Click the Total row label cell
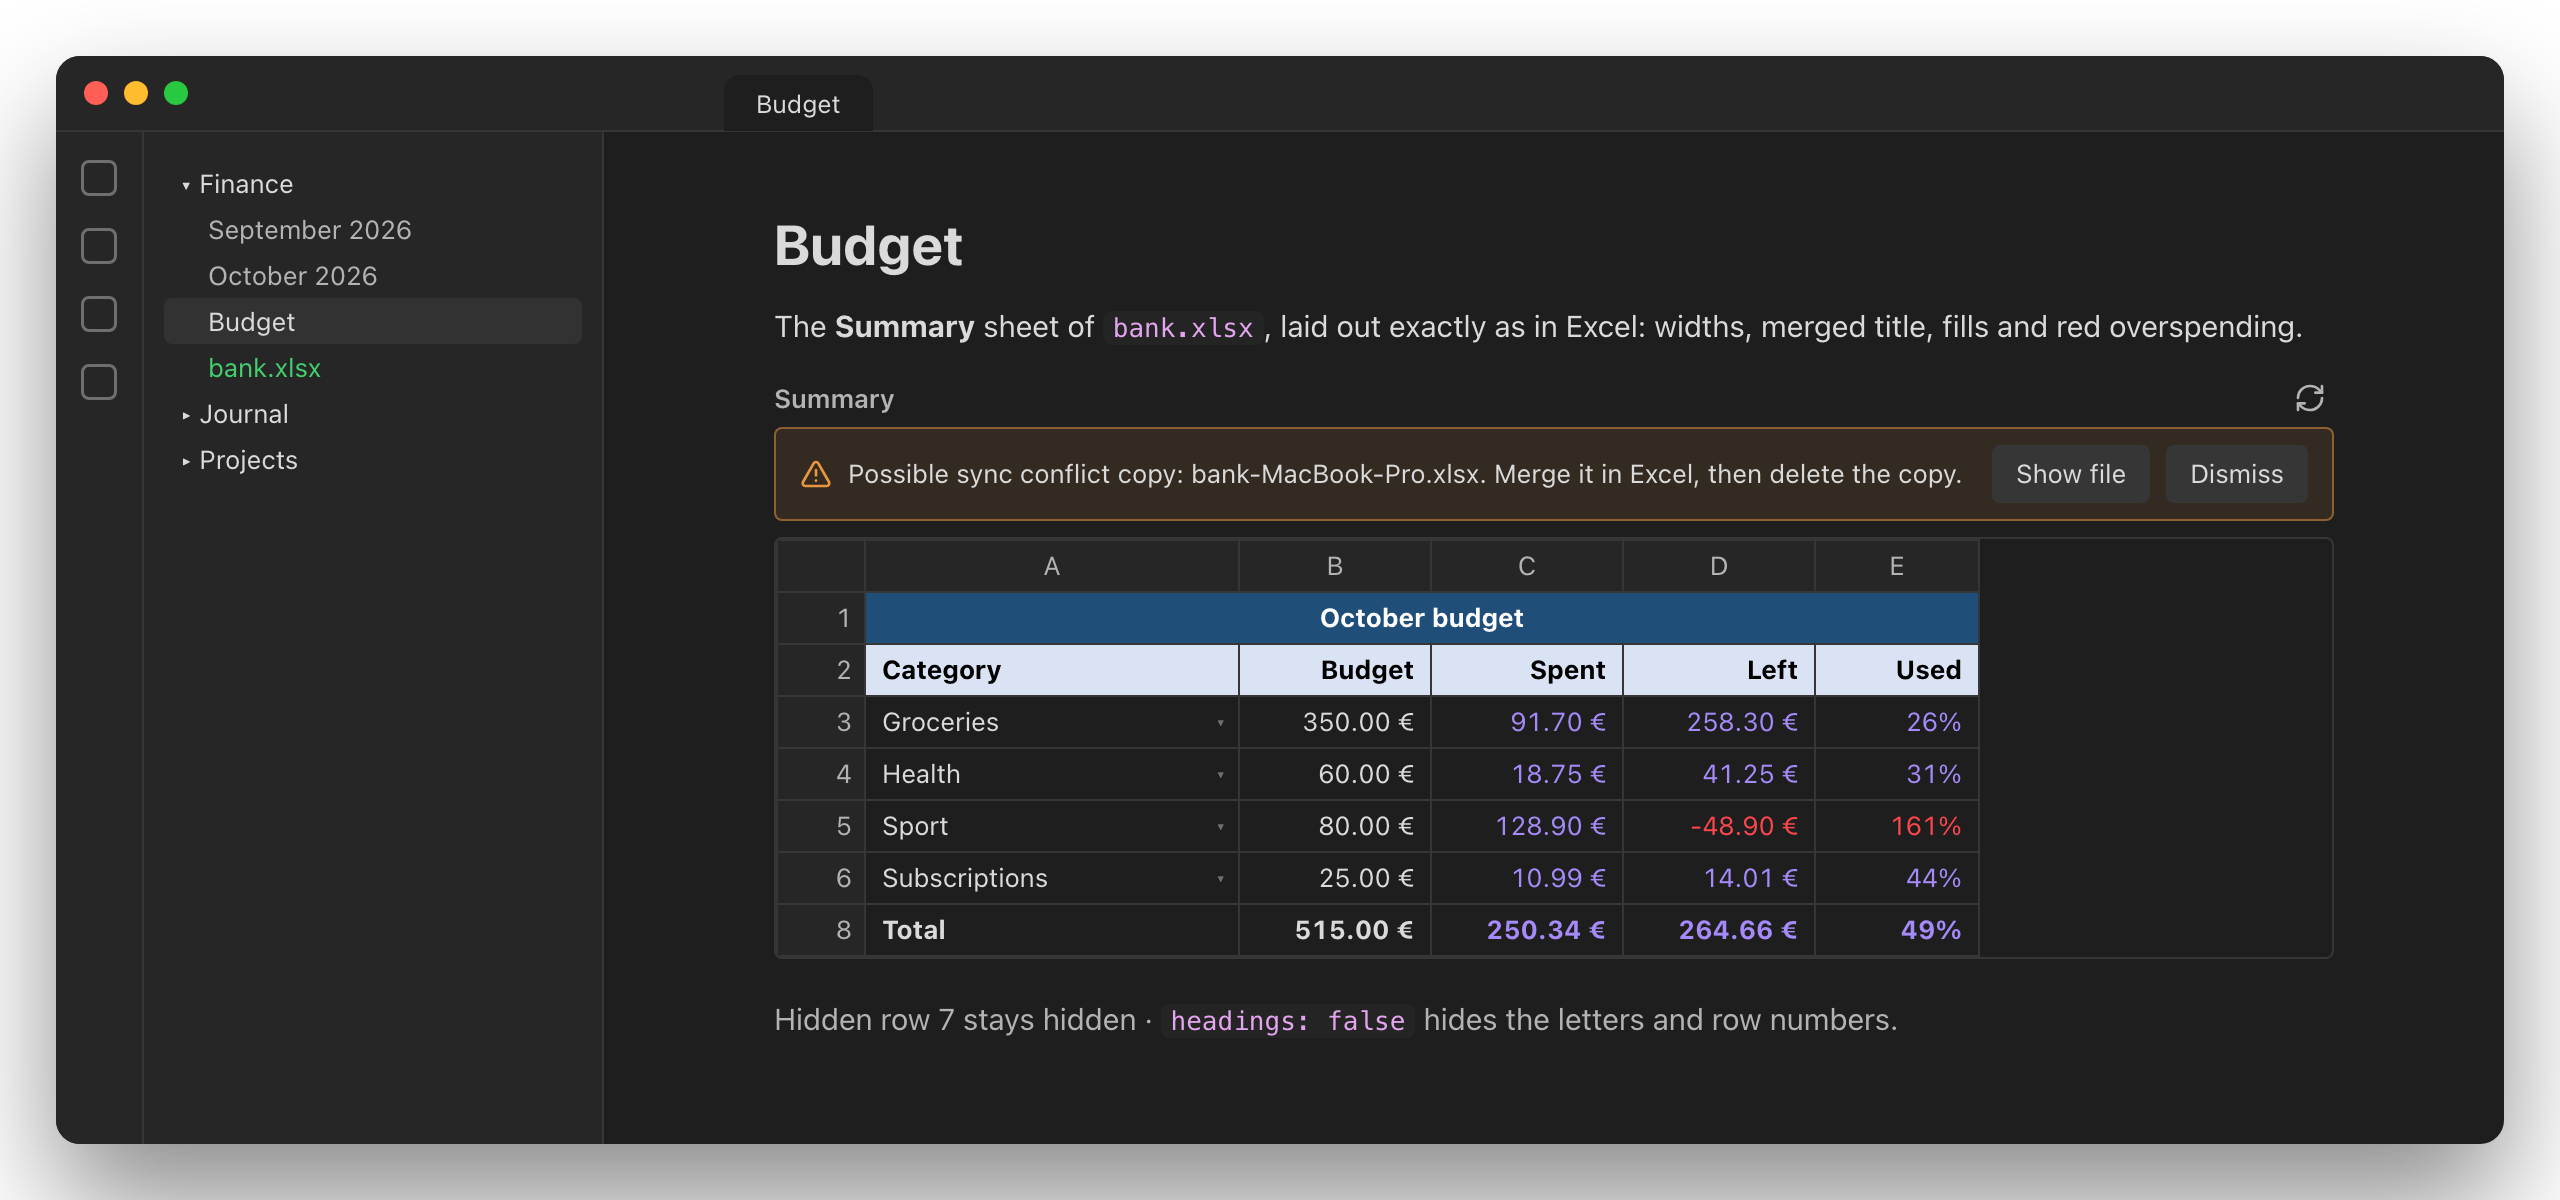 tap(1051, 930)
